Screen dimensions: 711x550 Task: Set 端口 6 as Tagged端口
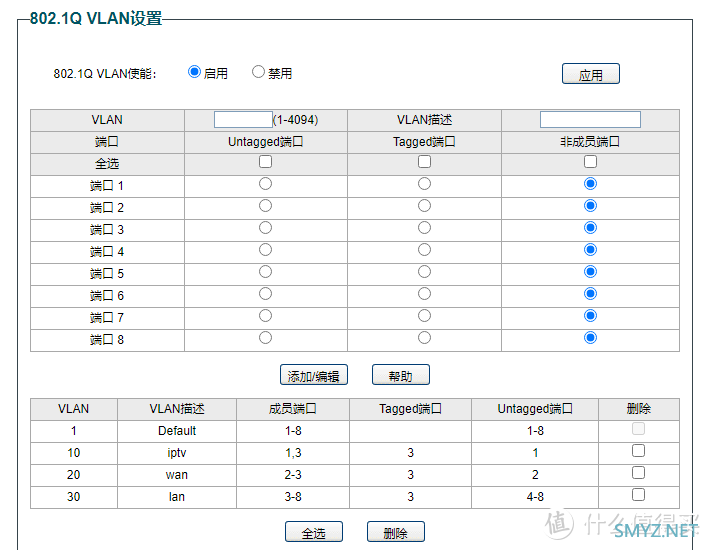424,294
